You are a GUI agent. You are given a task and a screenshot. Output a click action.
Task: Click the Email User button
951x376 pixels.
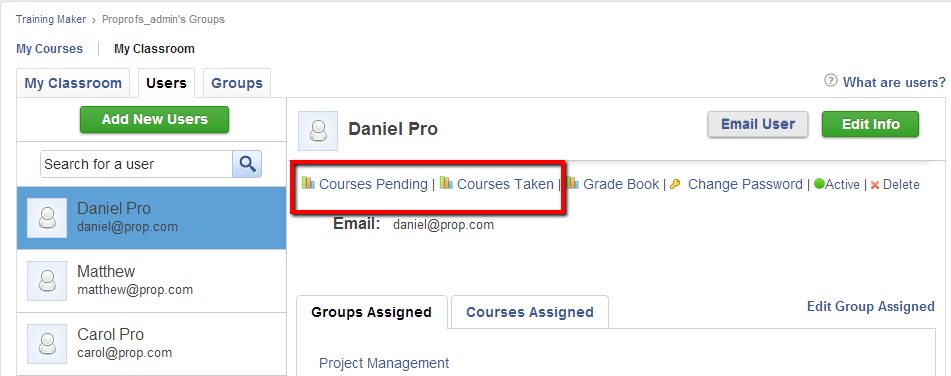[758, 124]
